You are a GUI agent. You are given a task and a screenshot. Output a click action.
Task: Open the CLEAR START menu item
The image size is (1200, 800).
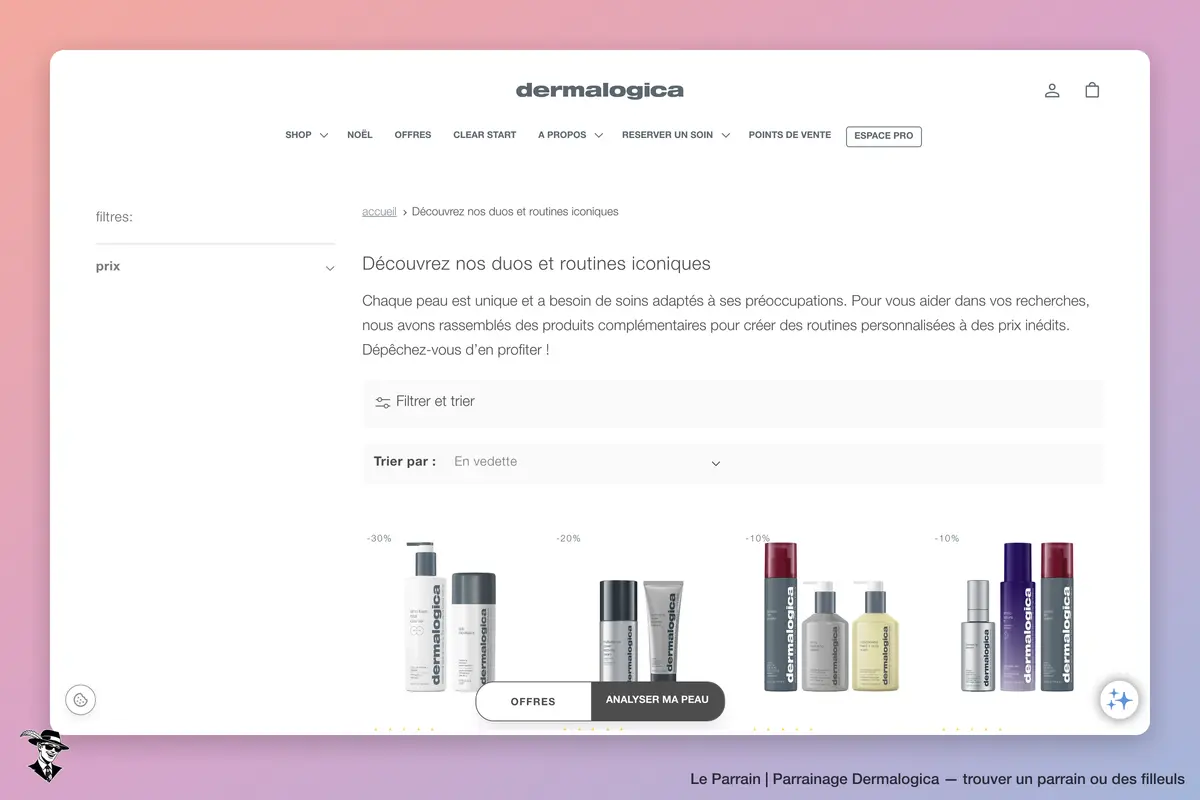click(485, 135)
